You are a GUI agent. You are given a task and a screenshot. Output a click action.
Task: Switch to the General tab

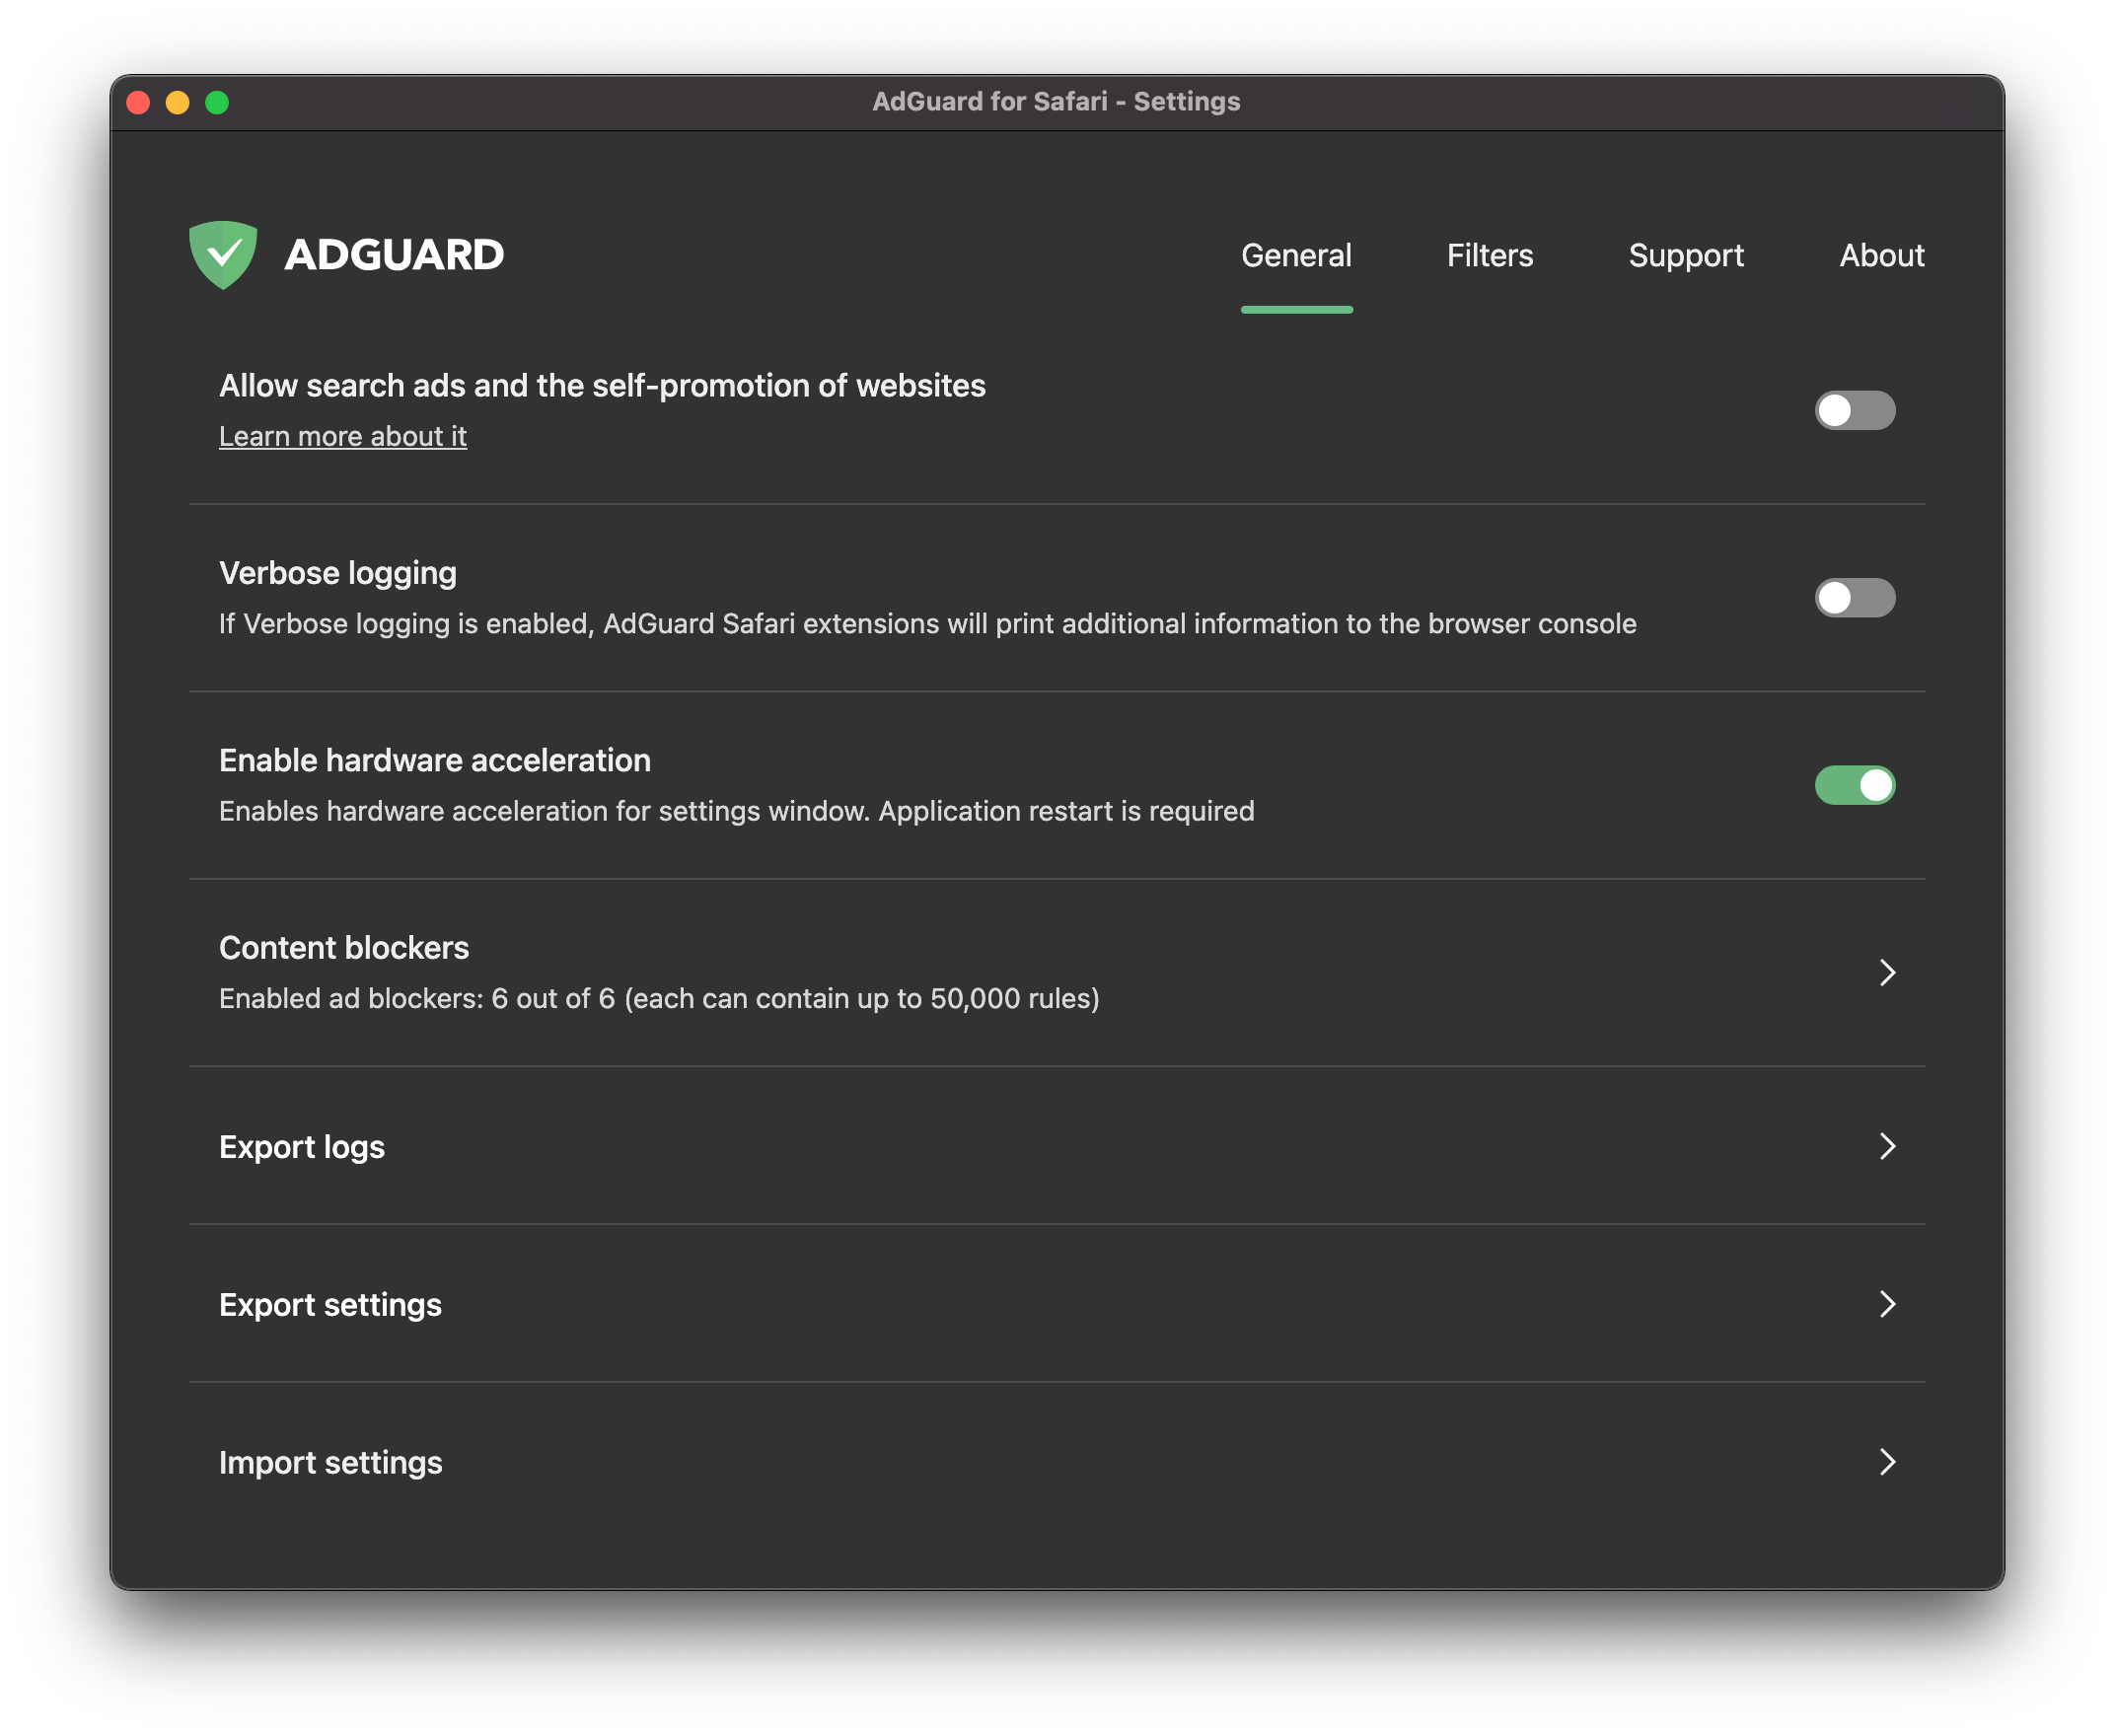[x=1296, y=256]
